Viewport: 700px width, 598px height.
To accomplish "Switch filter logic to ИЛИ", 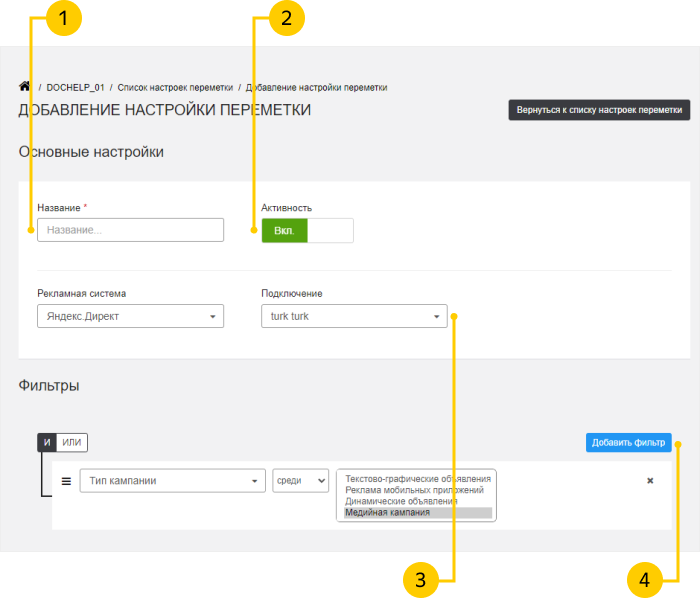I will point(72,442).
